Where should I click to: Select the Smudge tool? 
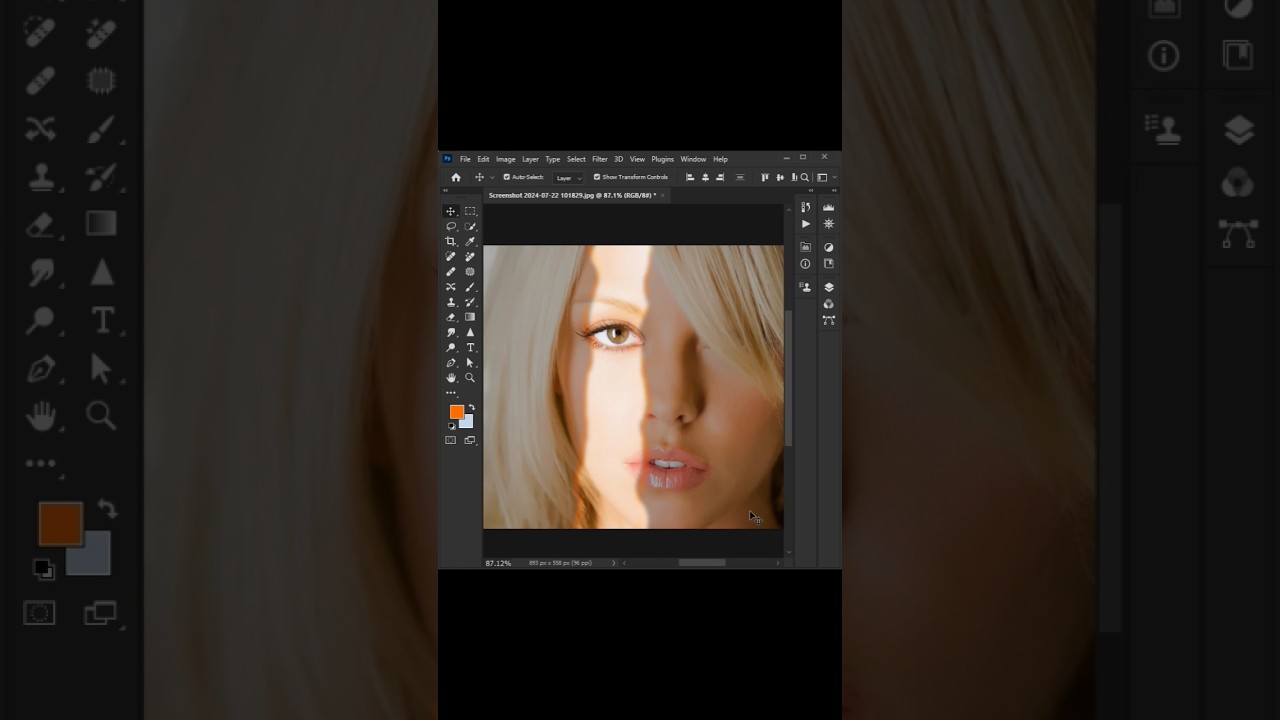(451, 332)
